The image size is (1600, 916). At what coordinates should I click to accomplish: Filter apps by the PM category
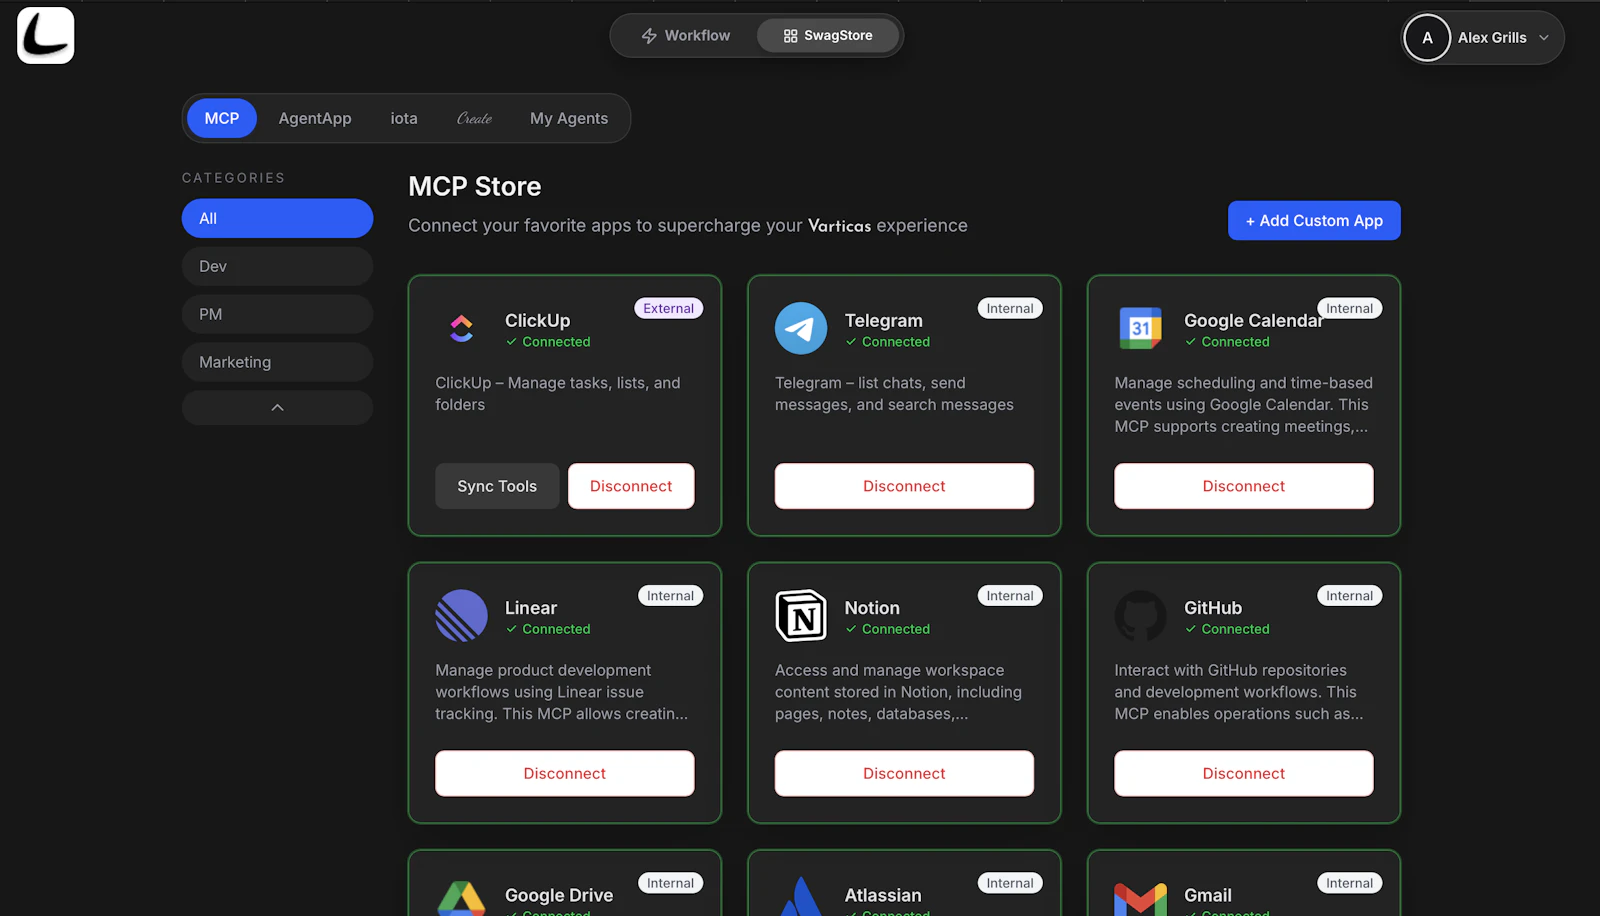point(277,314)
